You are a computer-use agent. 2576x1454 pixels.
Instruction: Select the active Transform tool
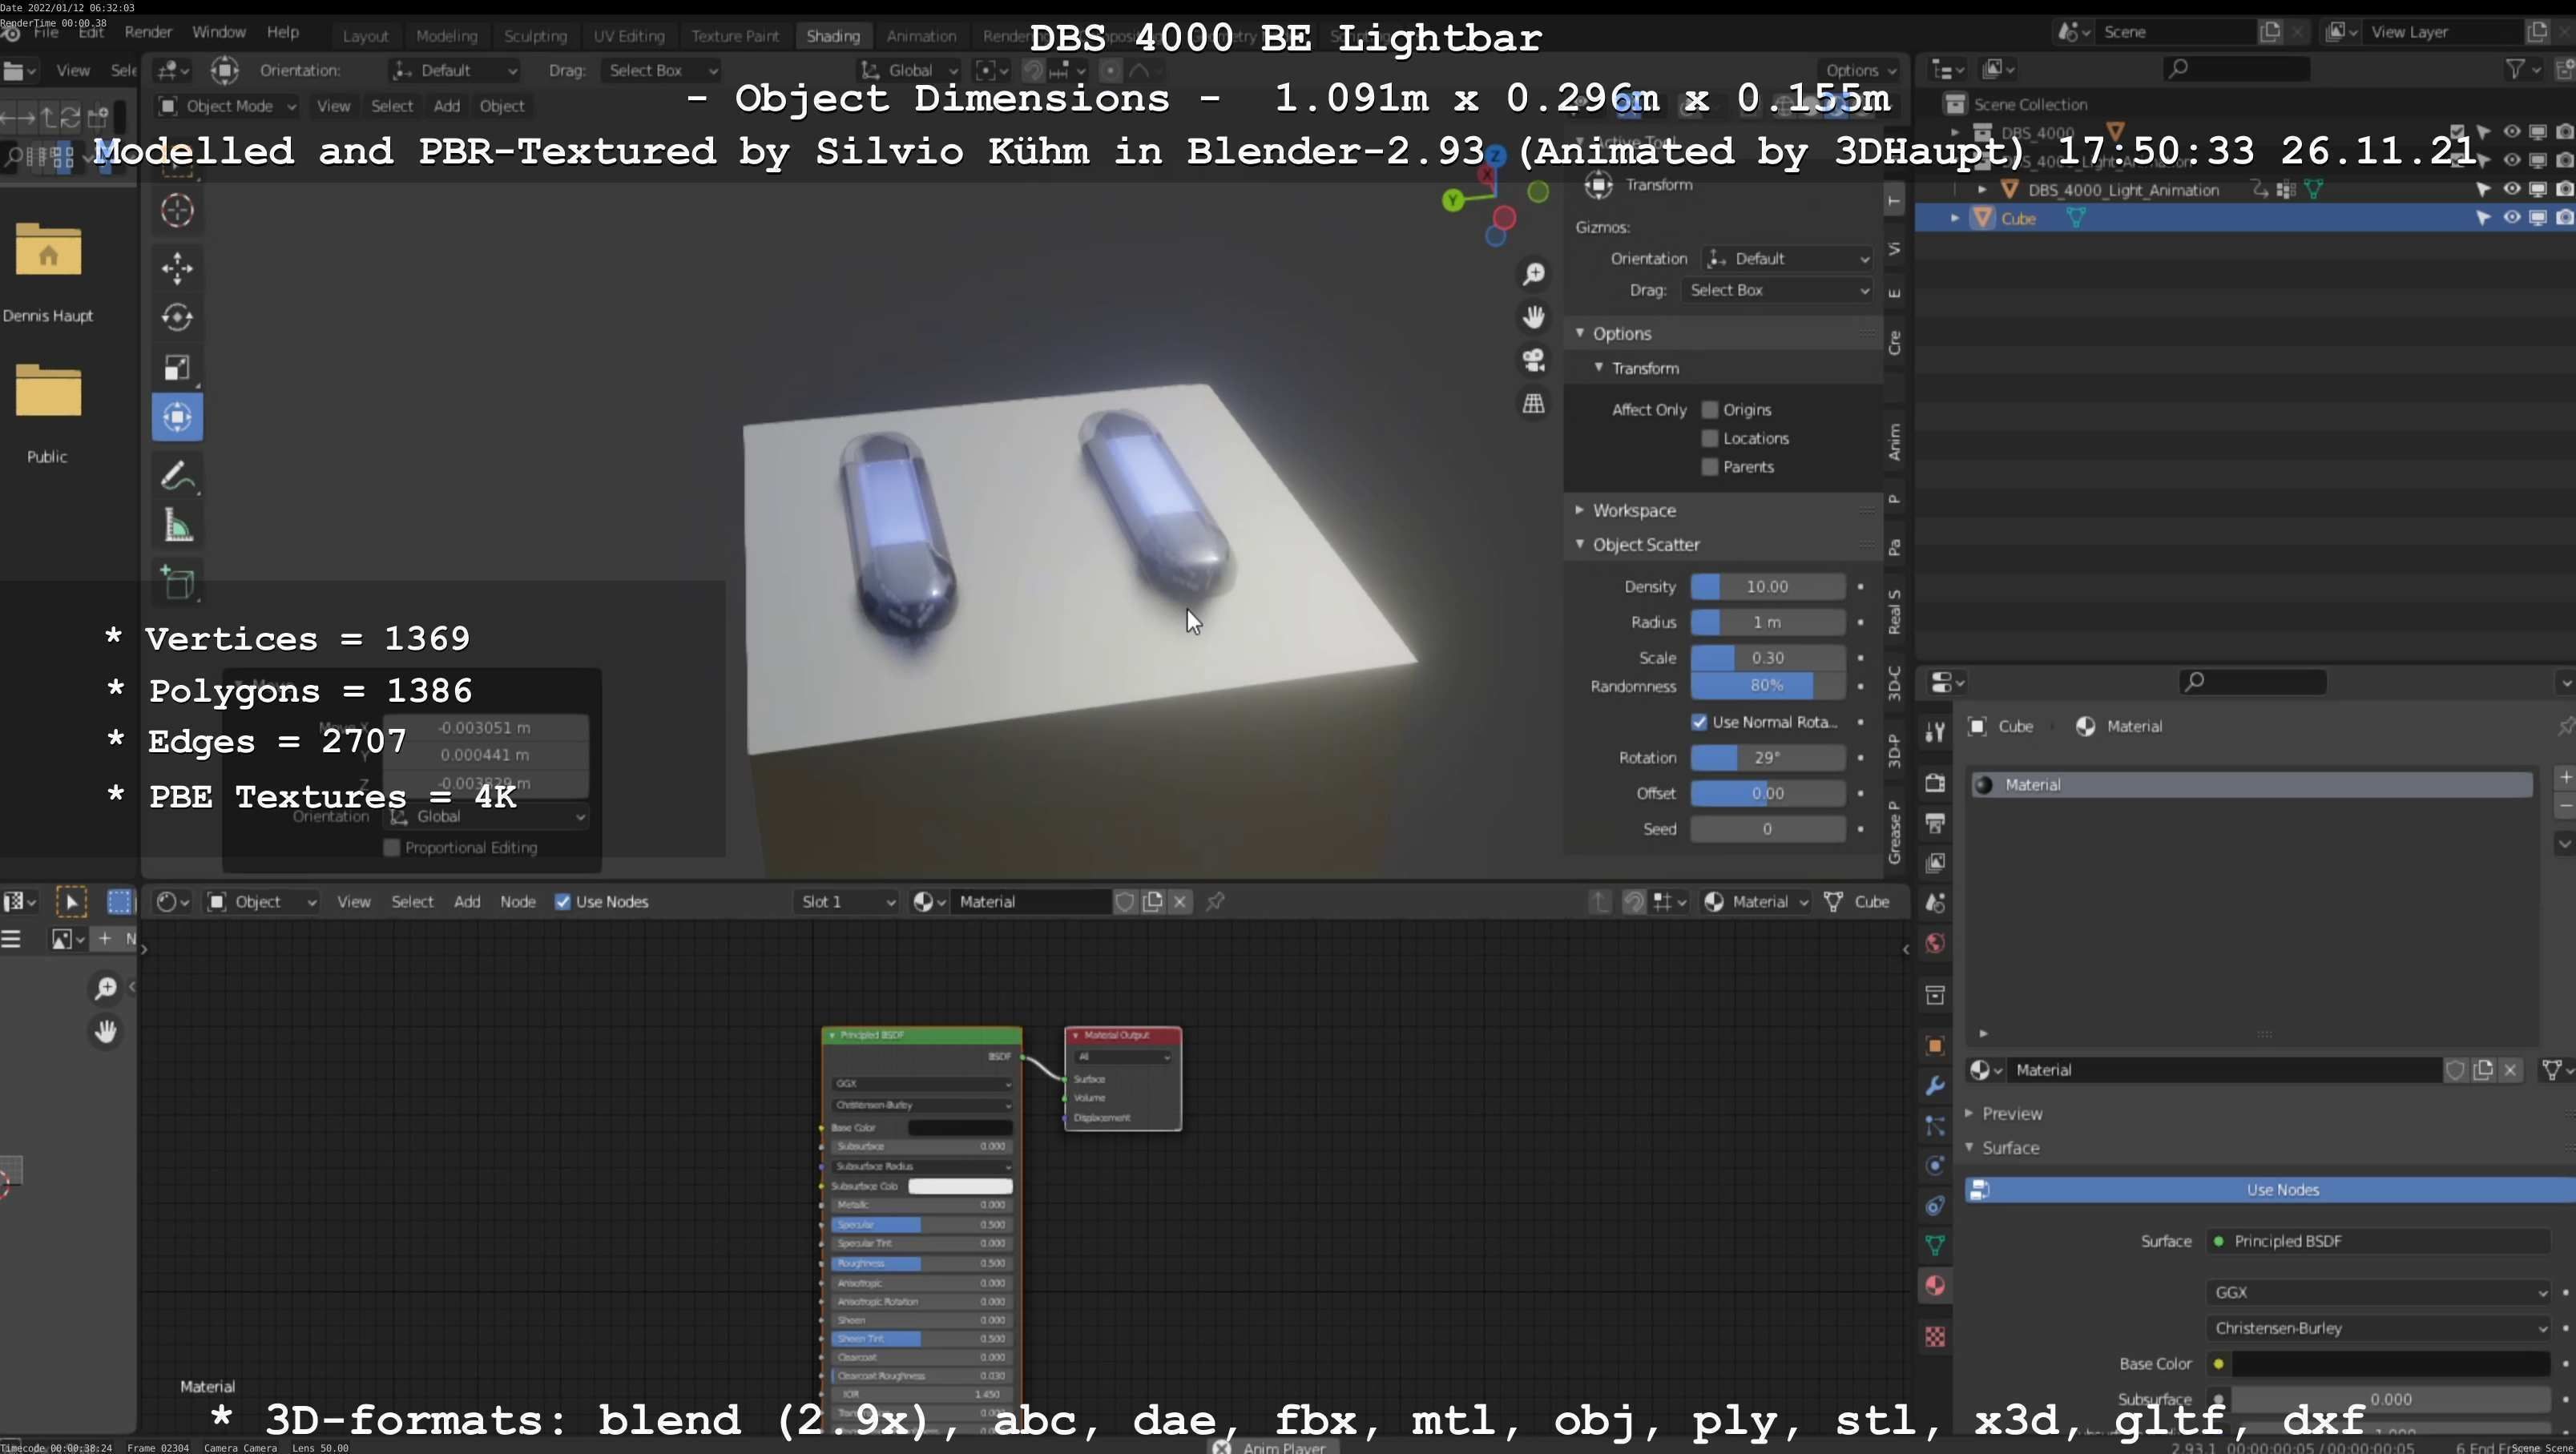pos(177,417)
